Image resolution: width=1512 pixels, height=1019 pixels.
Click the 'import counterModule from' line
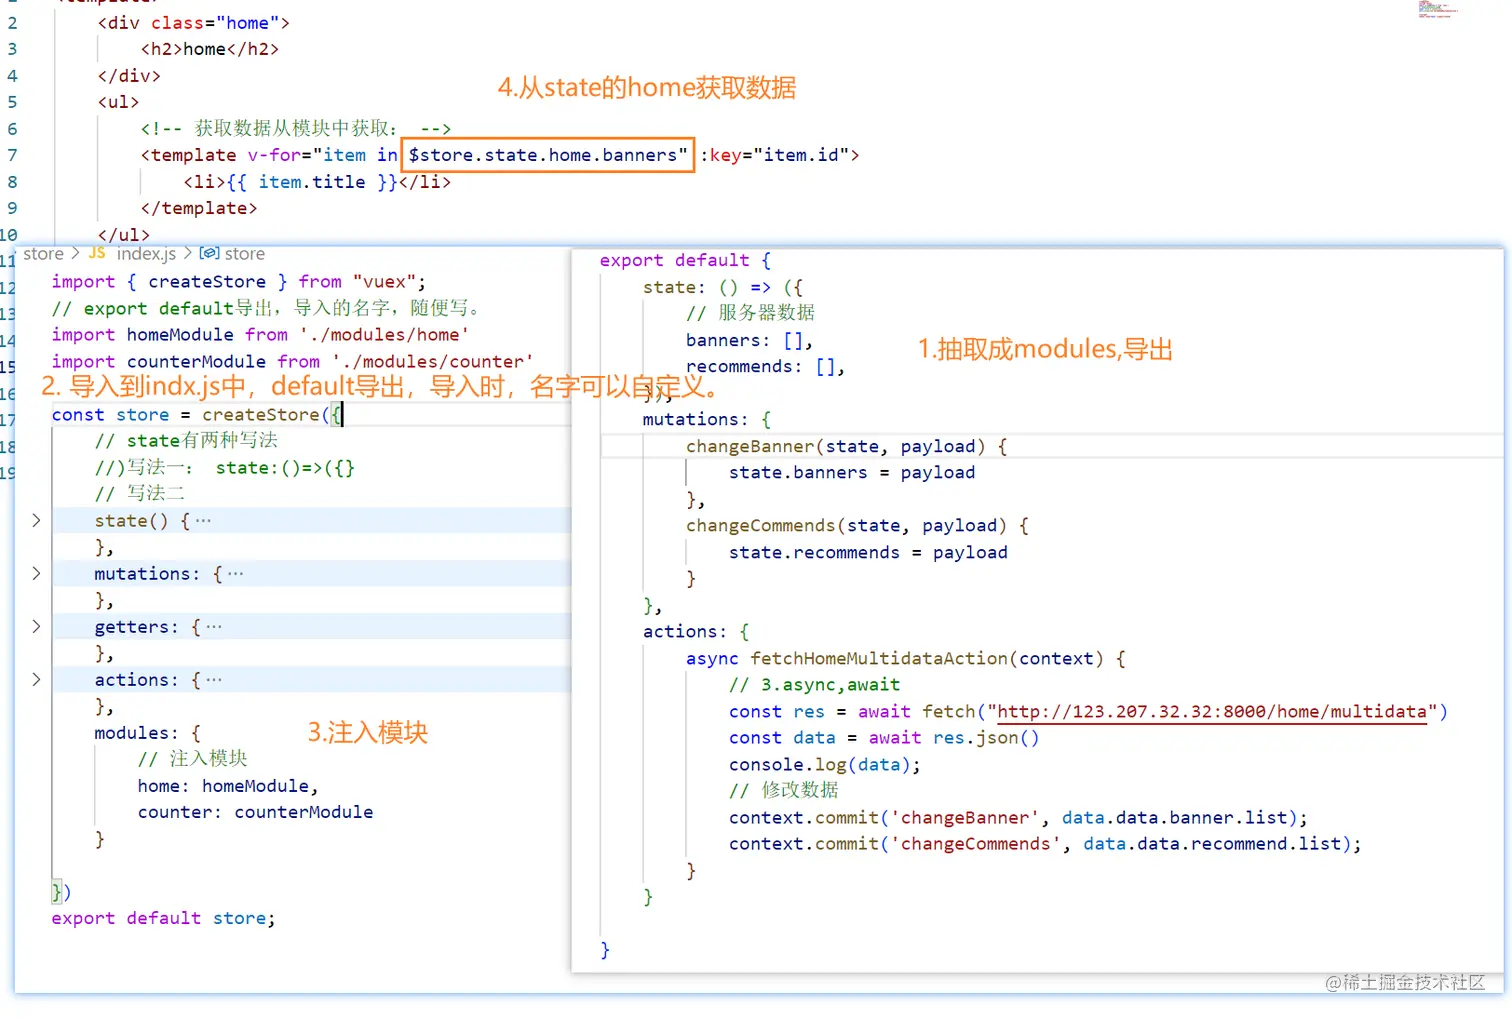tap(292, 361)
